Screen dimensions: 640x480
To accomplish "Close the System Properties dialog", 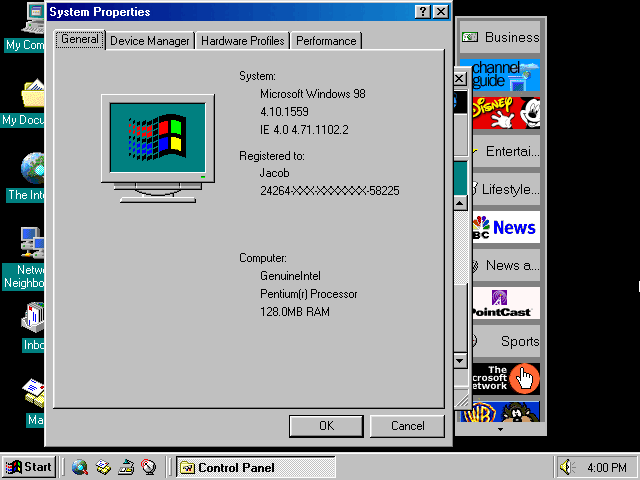I will pyautogui.click(x=441, y=11).
